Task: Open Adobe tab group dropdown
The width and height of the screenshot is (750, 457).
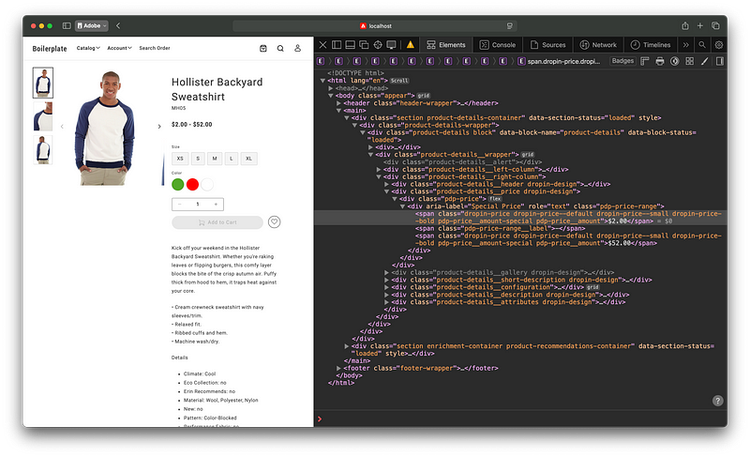Action: (x=92, y=25)
